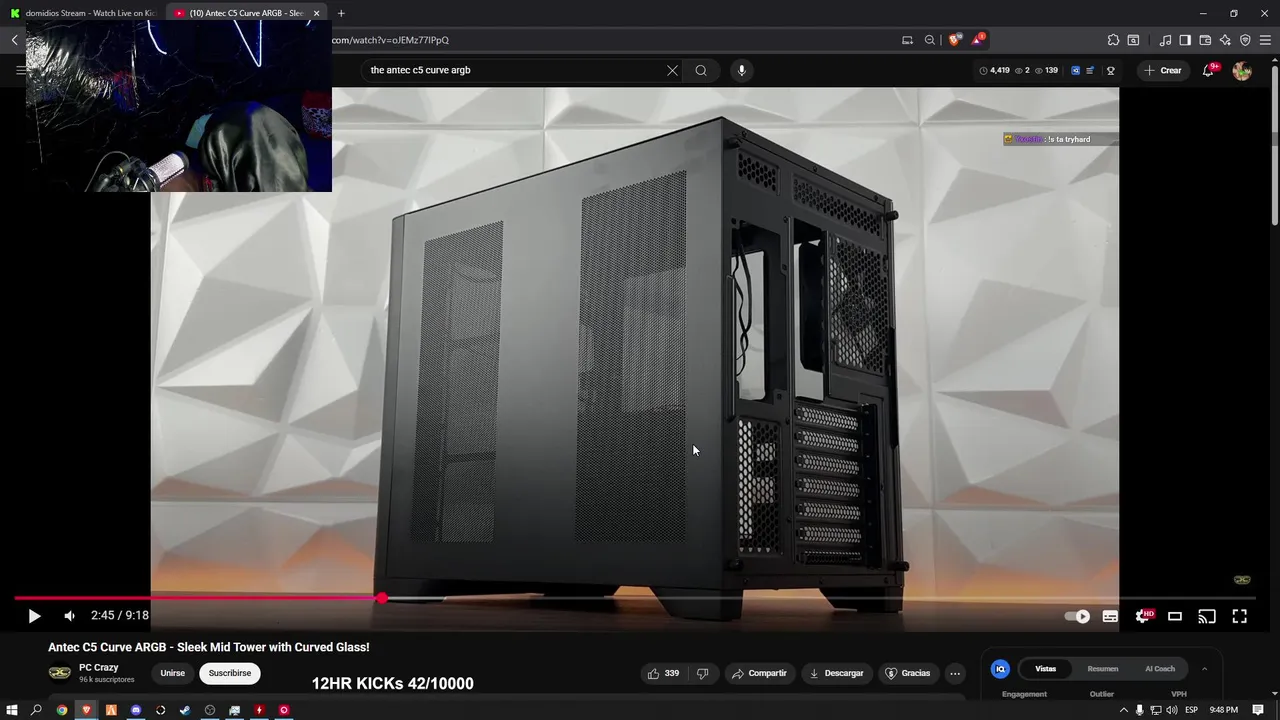Select the Vistas tab

pos(1045,669)
